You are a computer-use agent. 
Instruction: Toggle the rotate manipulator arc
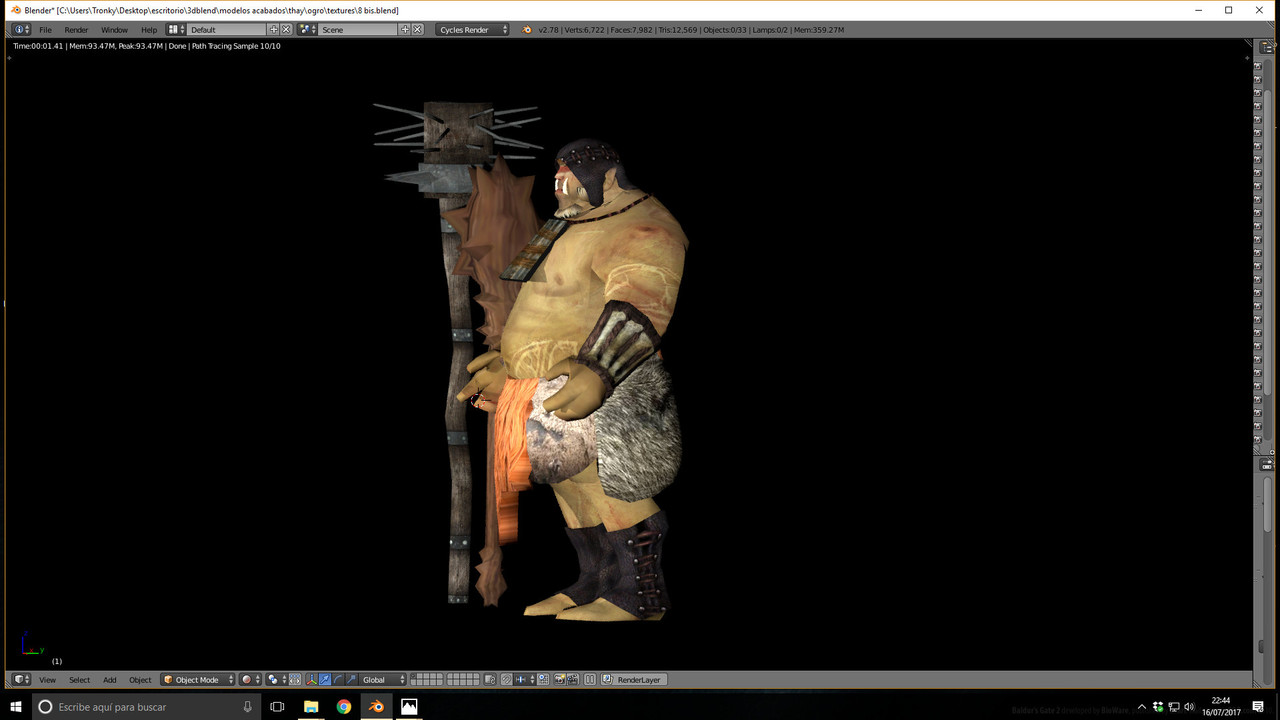tap(338, 680)
